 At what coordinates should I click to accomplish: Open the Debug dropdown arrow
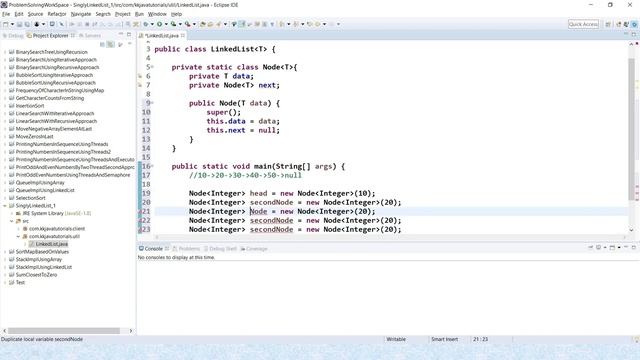click(152, 24)
